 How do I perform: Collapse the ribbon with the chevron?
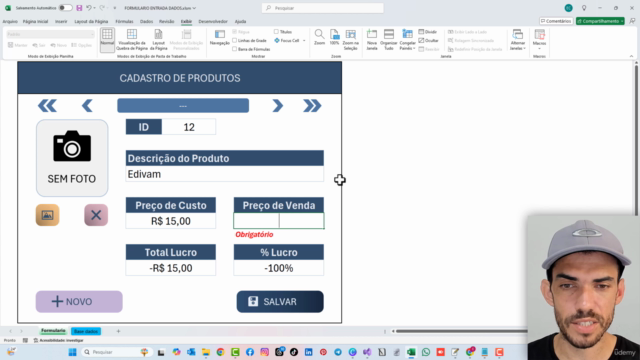point(631,56)
